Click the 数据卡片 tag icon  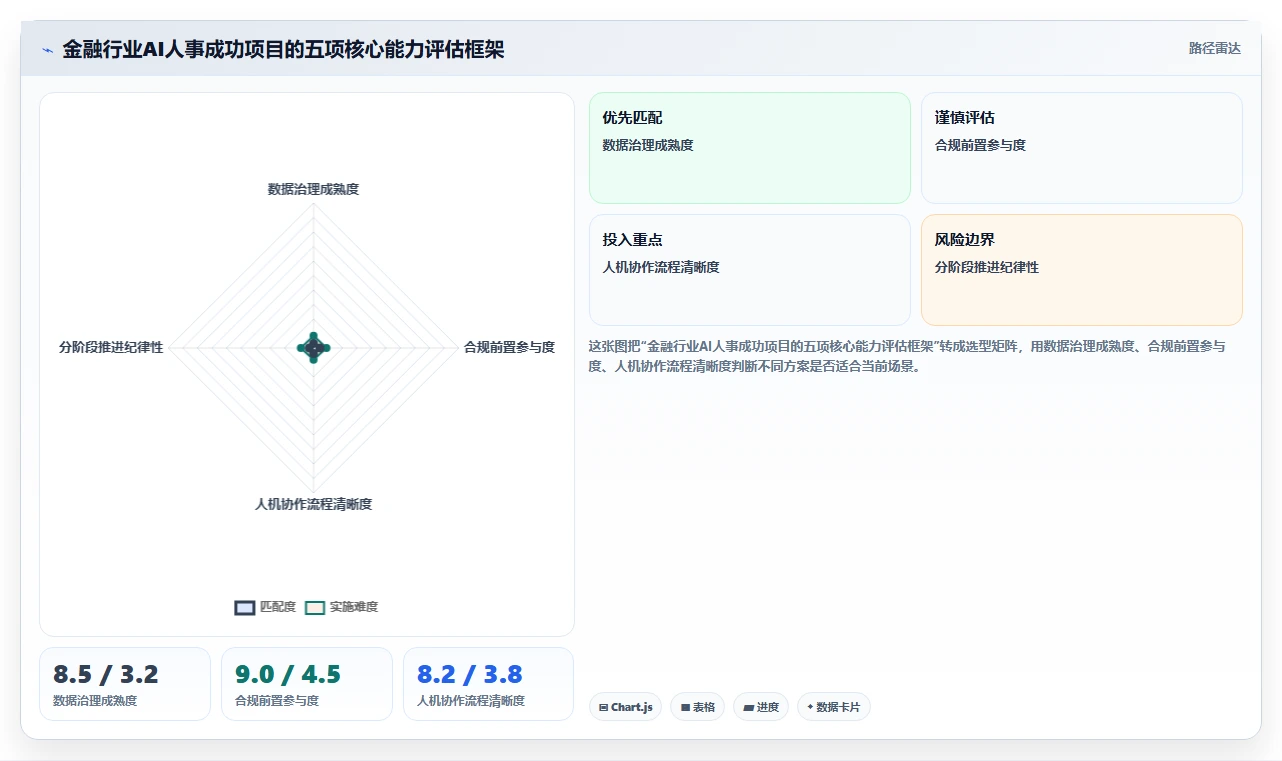pyautogui.click(x=810, y=706)
